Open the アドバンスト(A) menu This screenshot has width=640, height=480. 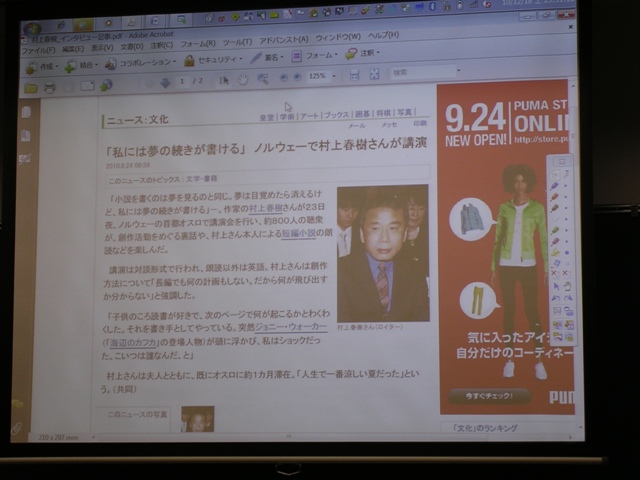tap(284, 40)
